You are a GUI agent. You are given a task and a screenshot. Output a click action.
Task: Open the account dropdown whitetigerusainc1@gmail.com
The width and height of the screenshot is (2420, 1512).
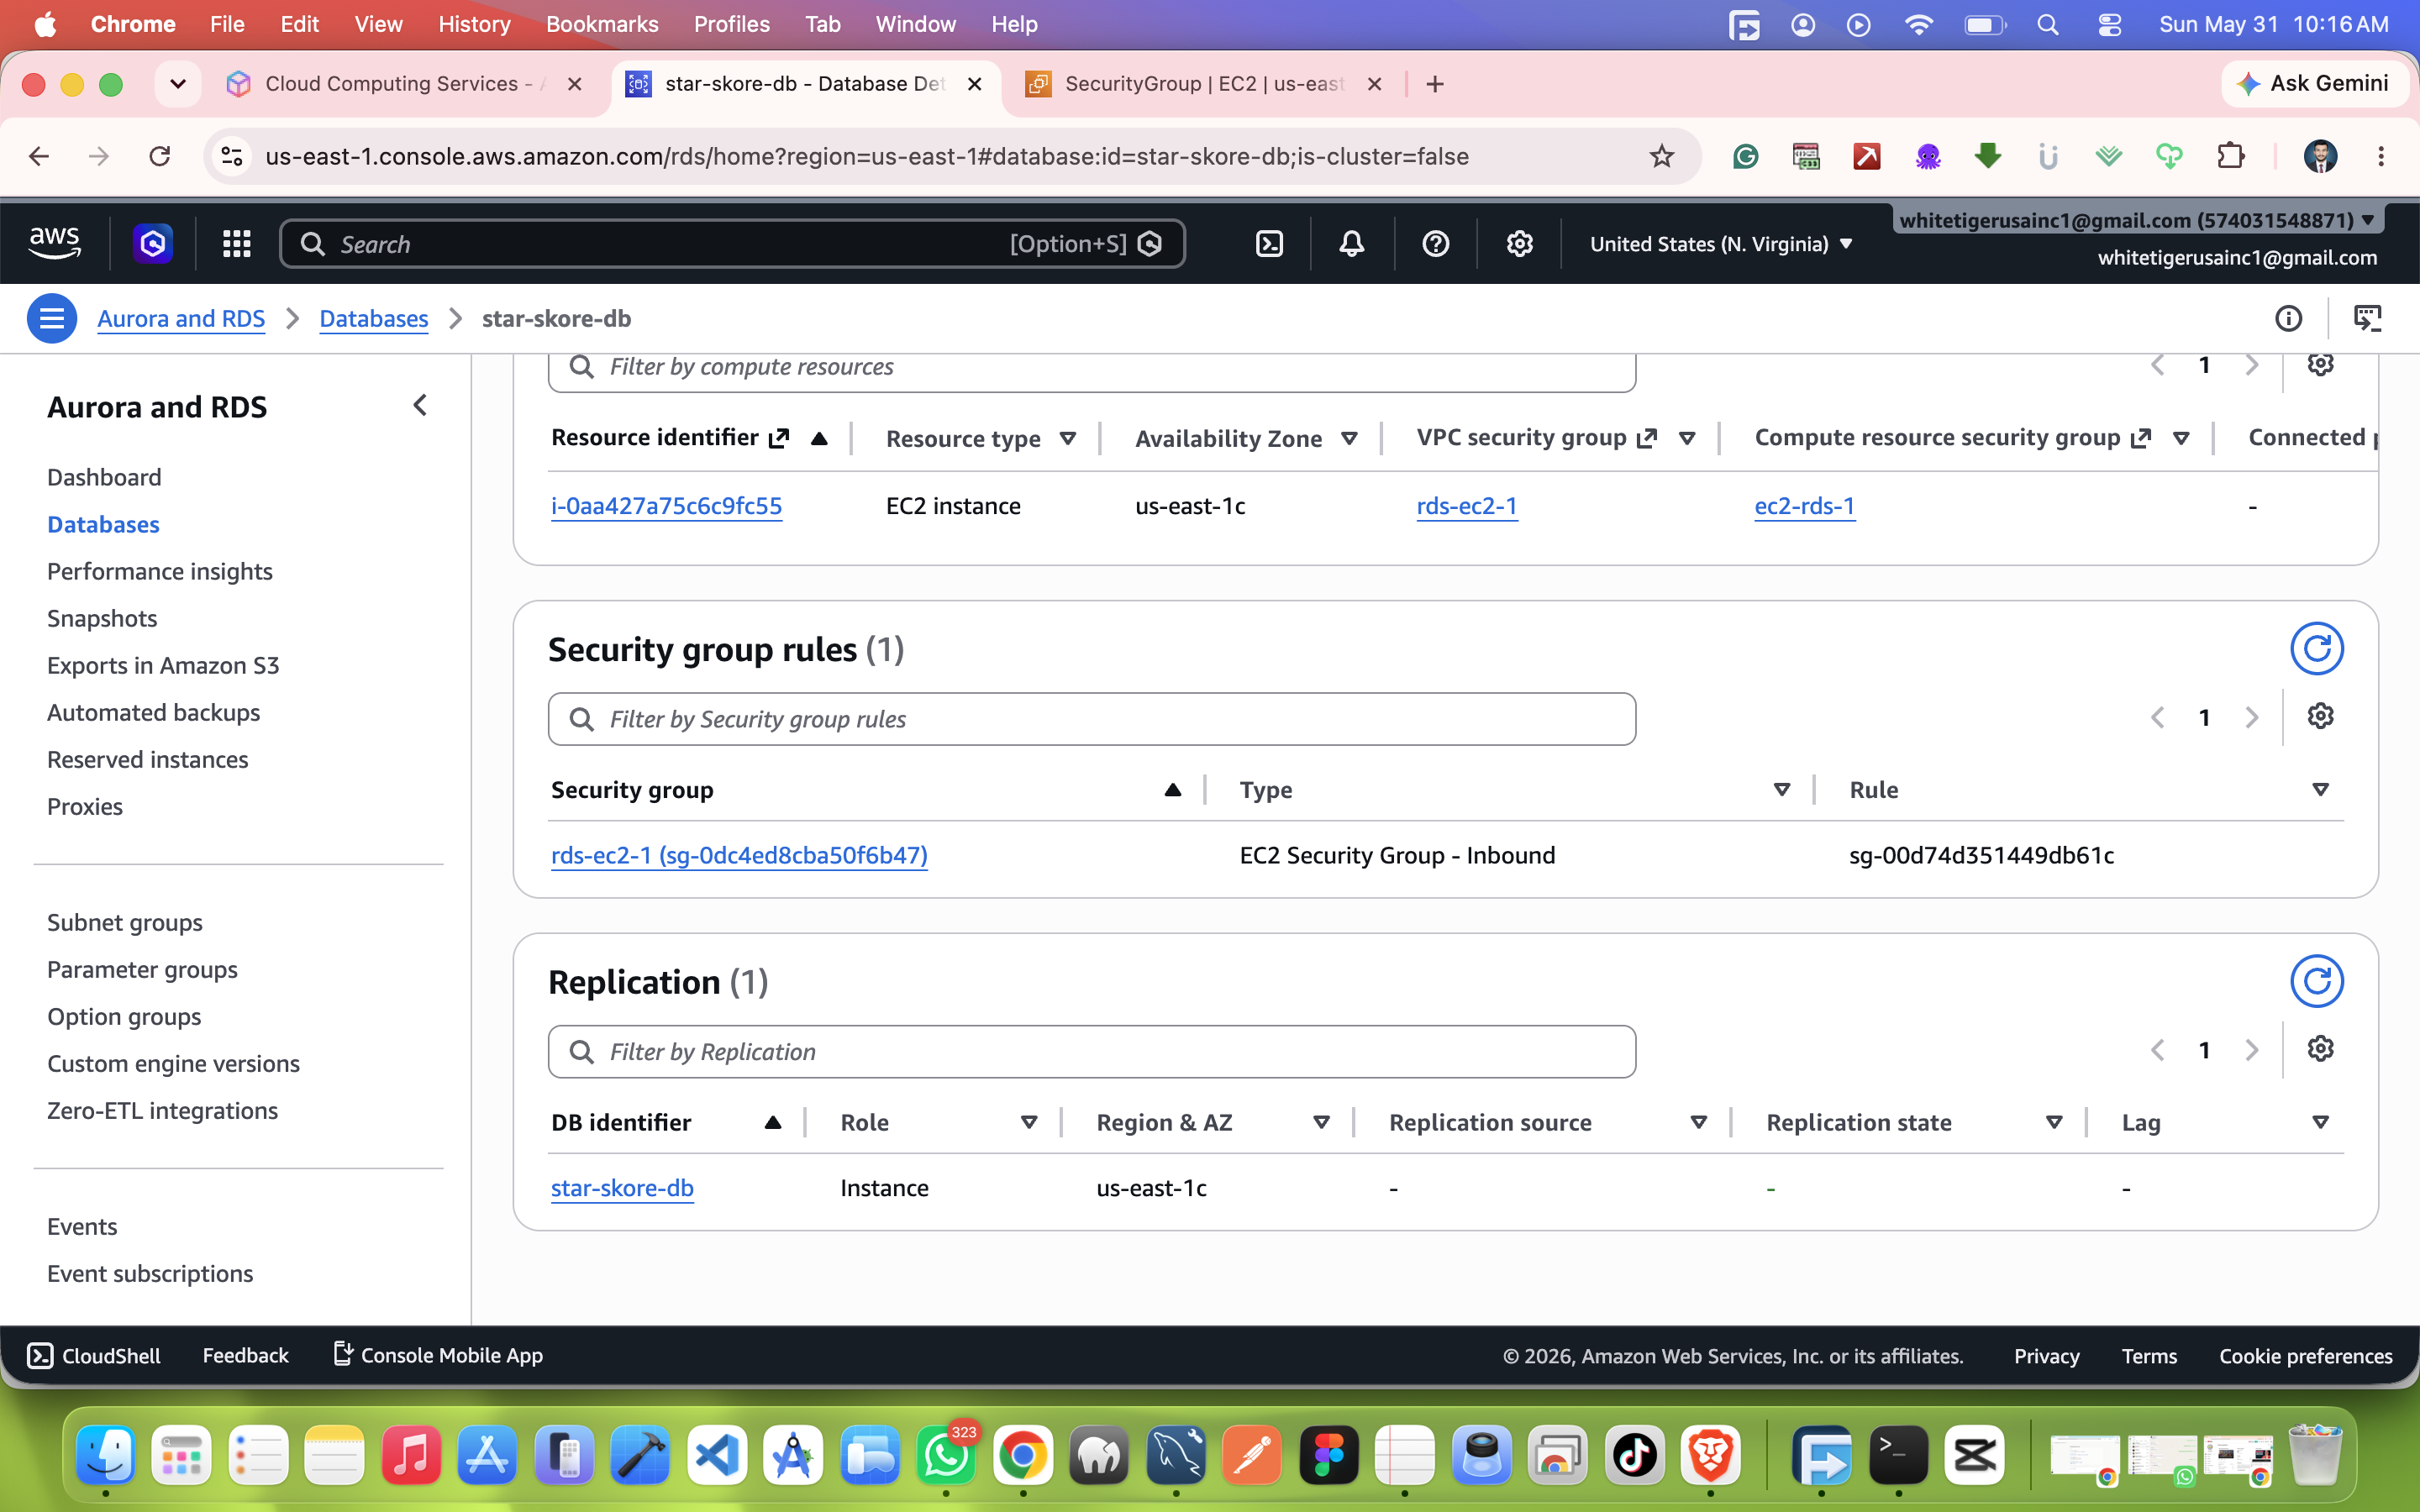(2138, 220)
